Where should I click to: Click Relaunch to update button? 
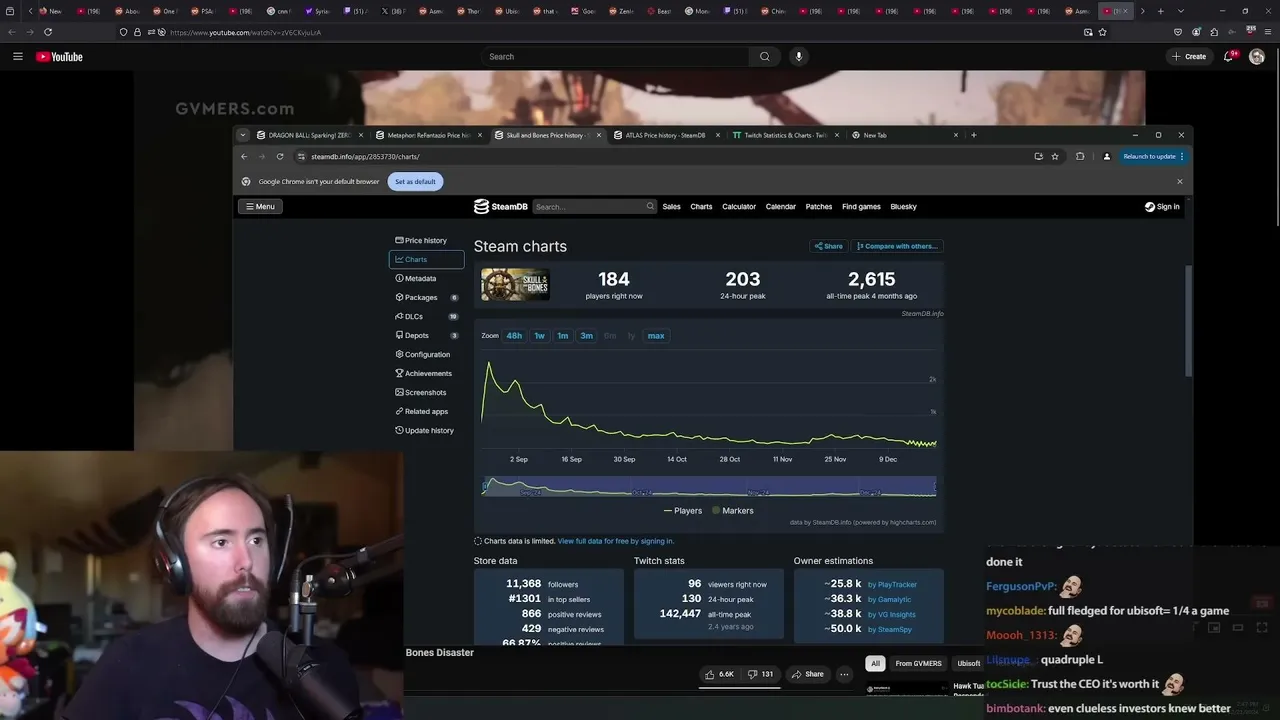(1153, 157)
